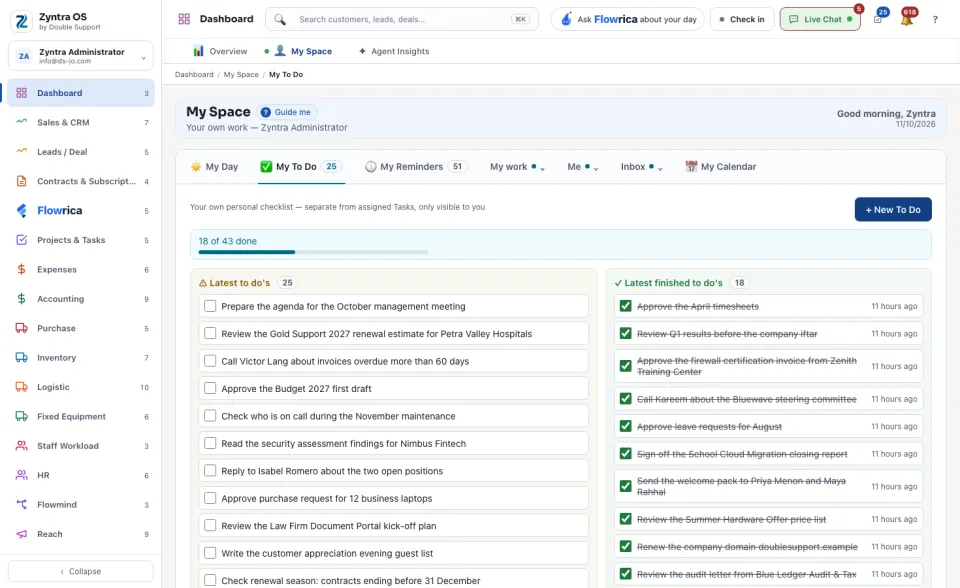Check off 'Approve the Budget 2027 first draft'

(x=210, y=388)
